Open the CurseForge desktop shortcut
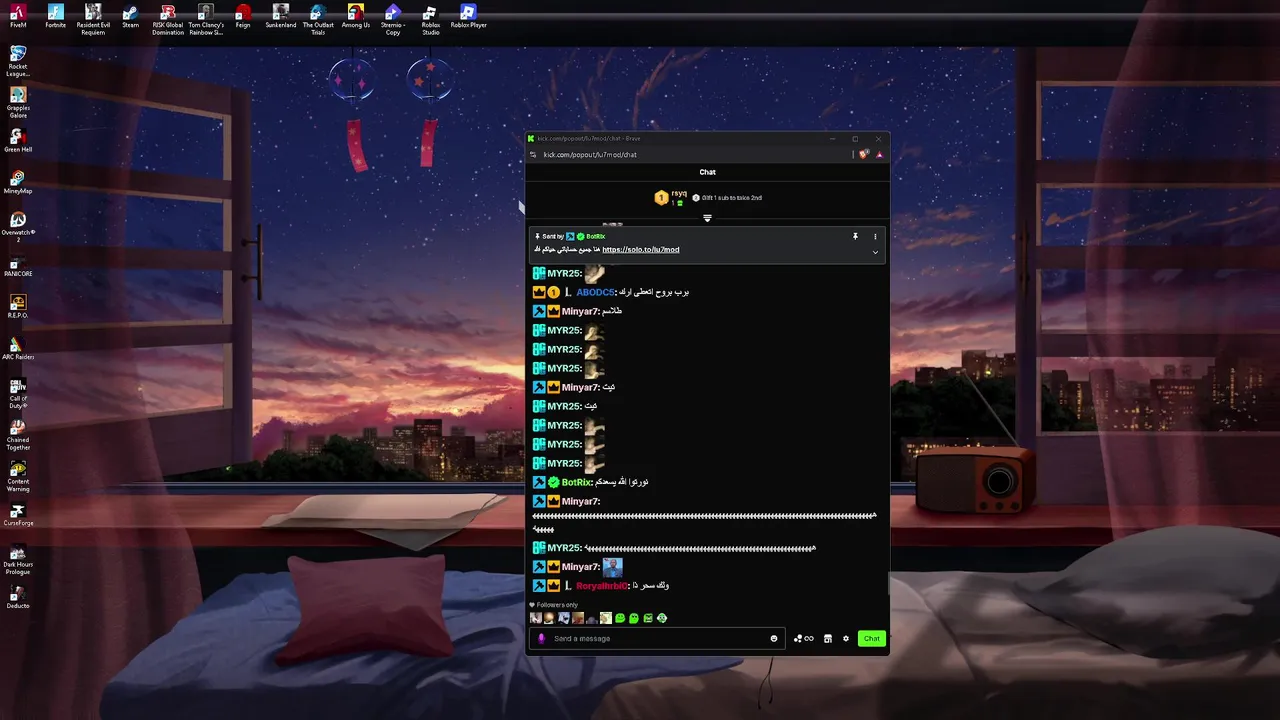This screenshot has width=1280, height=720. pos(18,515)
